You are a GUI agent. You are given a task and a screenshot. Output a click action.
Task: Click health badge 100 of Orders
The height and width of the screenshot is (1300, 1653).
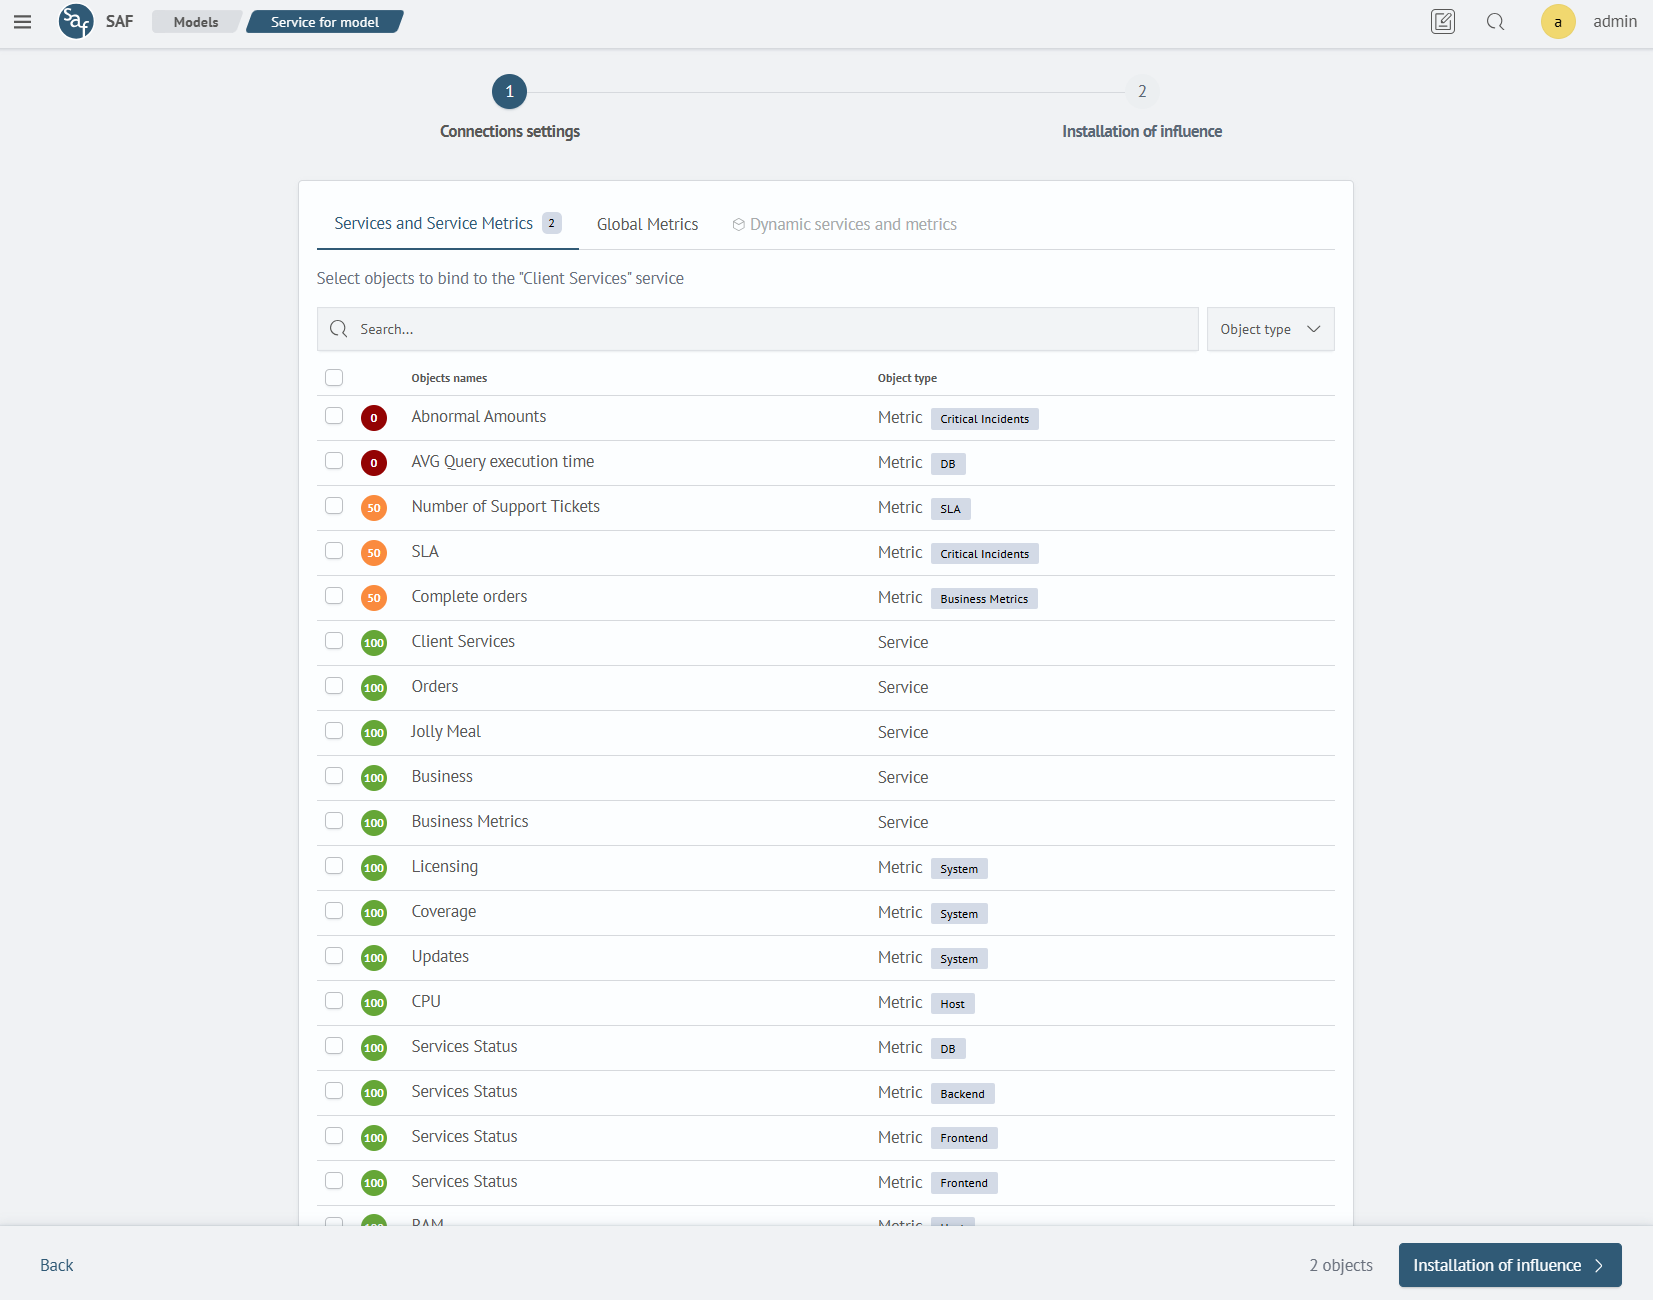[x=374, y=688]
